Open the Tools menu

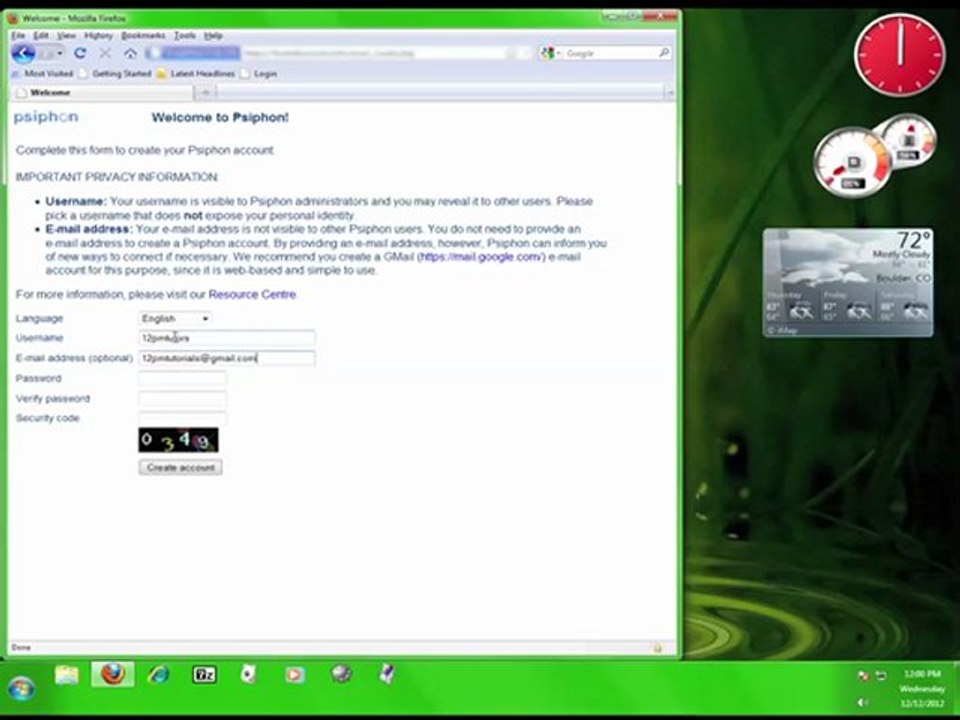[185, 36]
